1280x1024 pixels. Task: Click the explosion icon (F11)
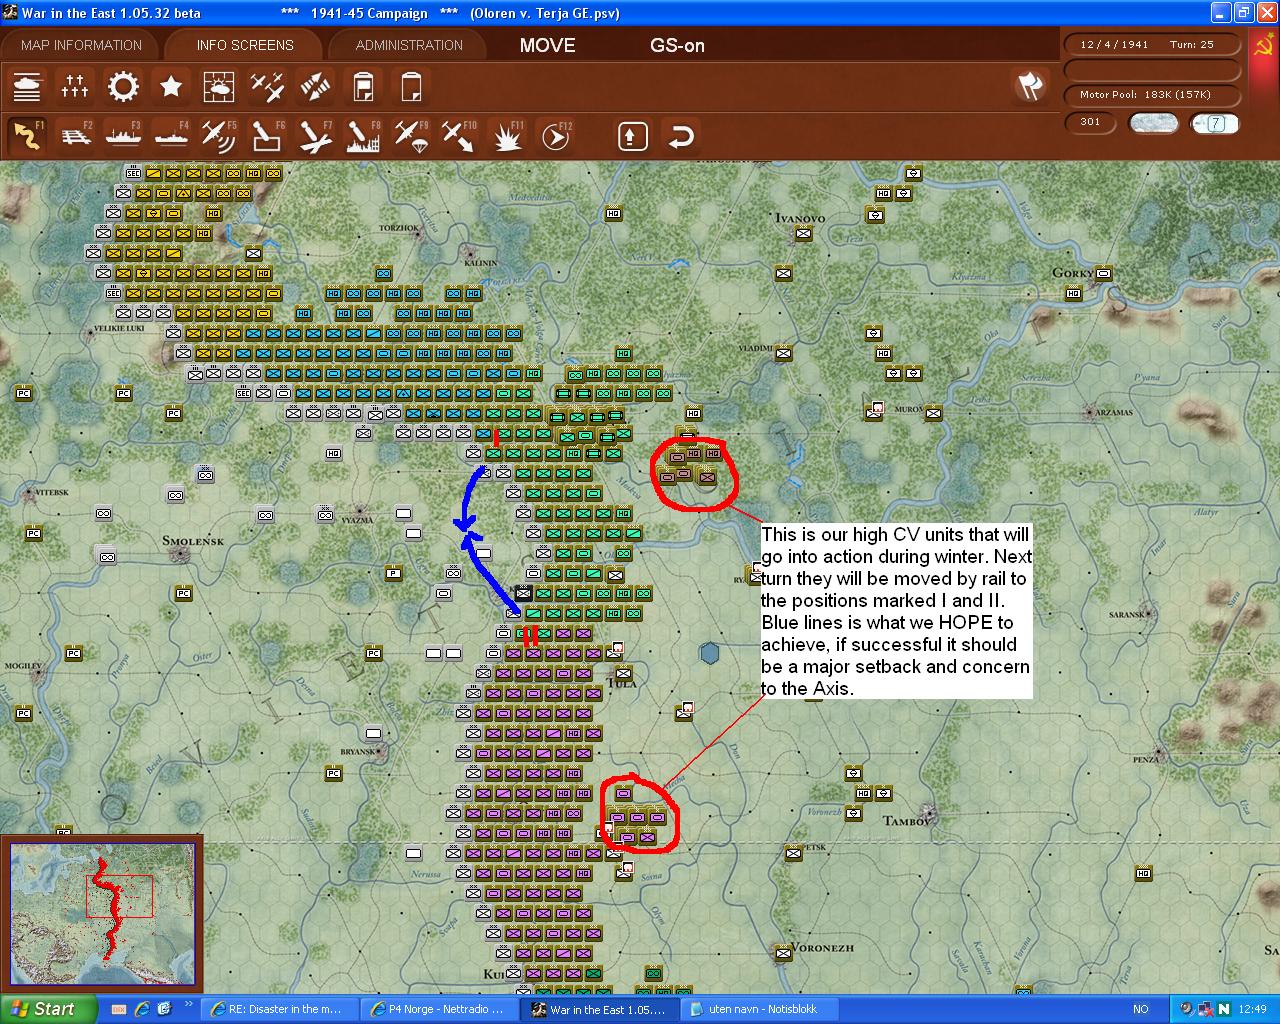(508, 136)
